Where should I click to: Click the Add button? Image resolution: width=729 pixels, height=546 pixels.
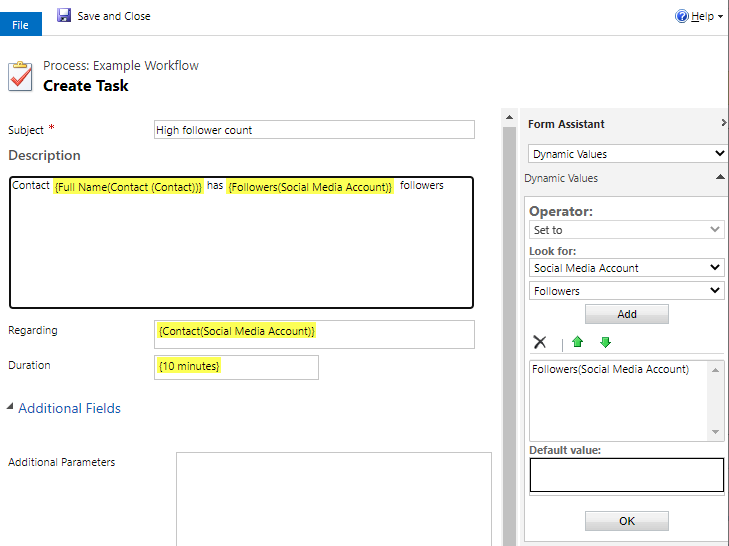pos(626,314)
